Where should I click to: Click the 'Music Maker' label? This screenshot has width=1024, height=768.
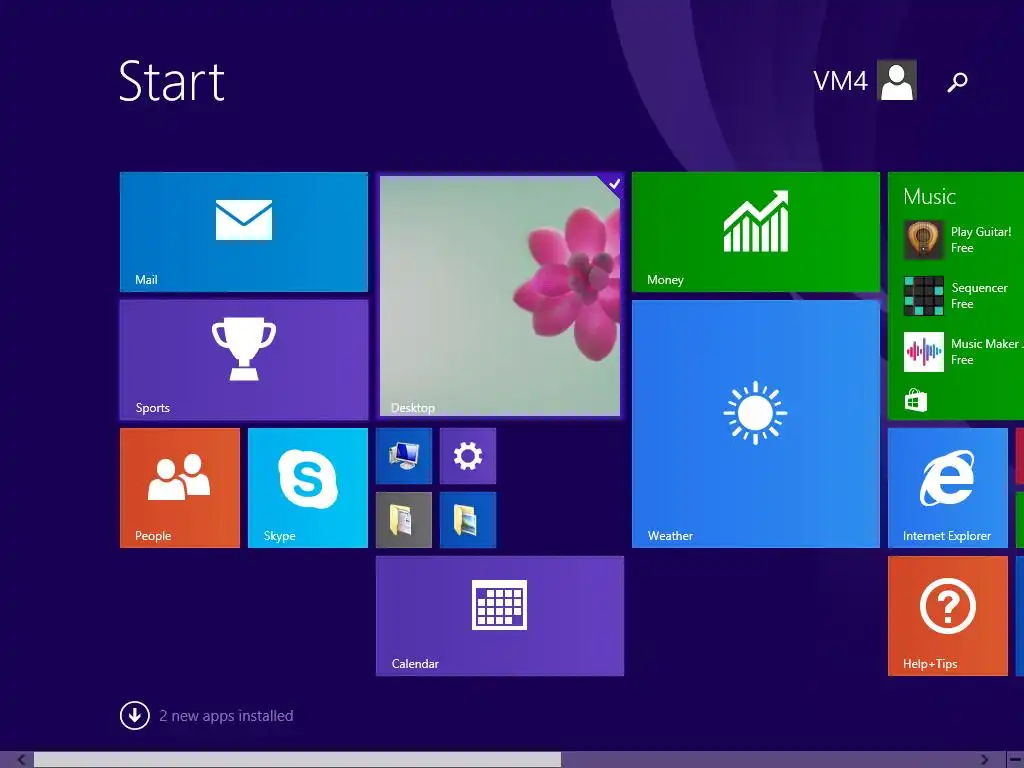pyautogui.click(x=985, y=344)
